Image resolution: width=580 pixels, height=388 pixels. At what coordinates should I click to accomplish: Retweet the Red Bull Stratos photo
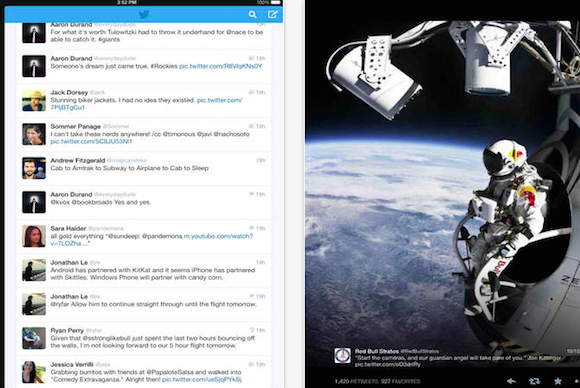click(x=535, y=381)
